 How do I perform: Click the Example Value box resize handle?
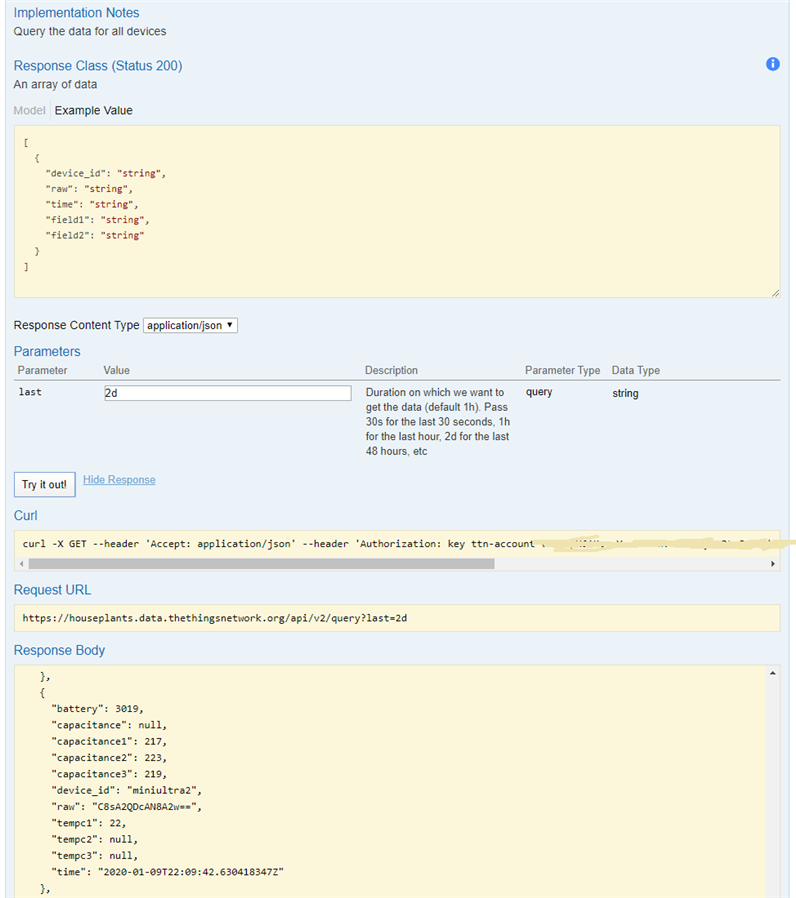(775, 292)
